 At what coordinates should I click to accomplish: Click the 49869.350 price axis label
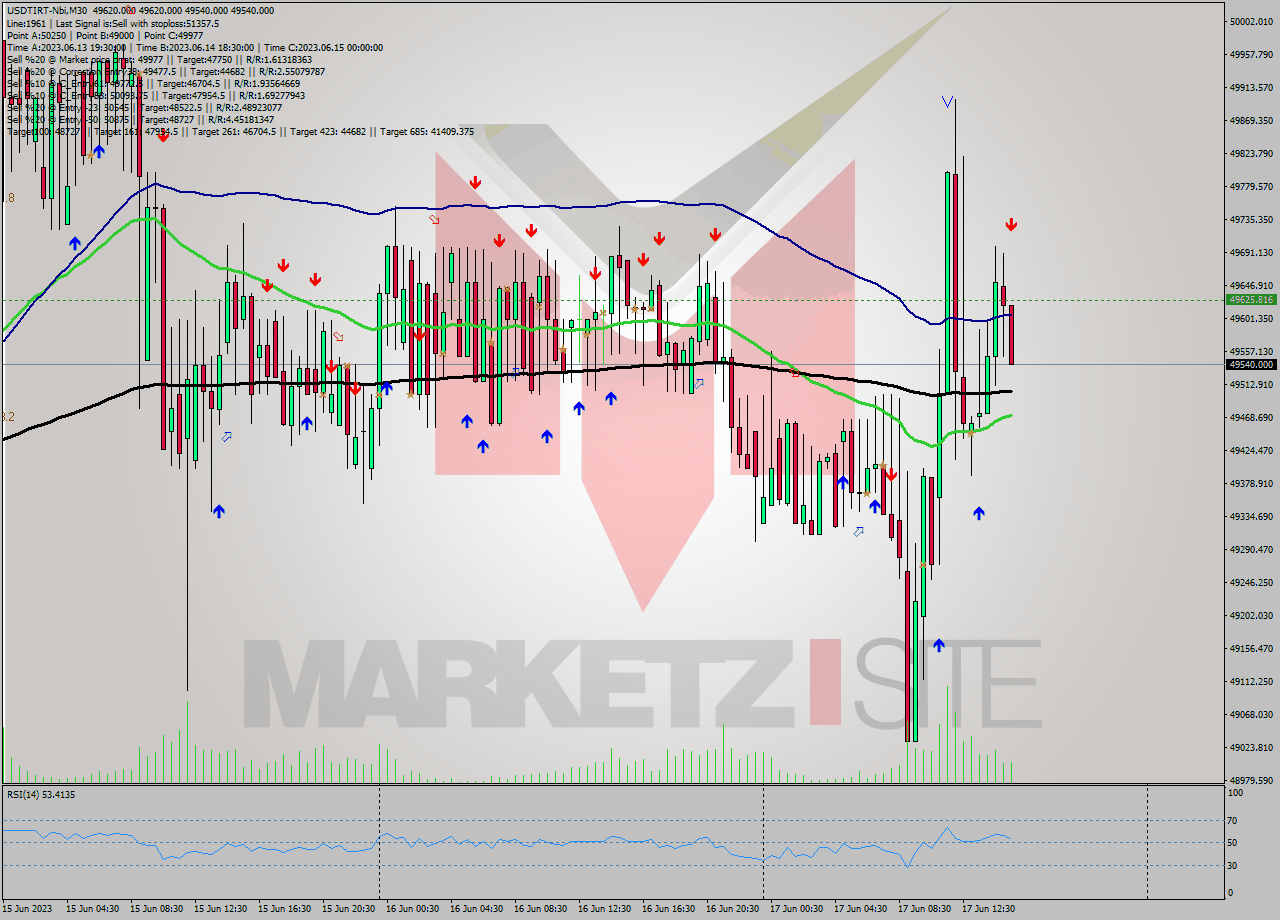tap(1253, 120)
